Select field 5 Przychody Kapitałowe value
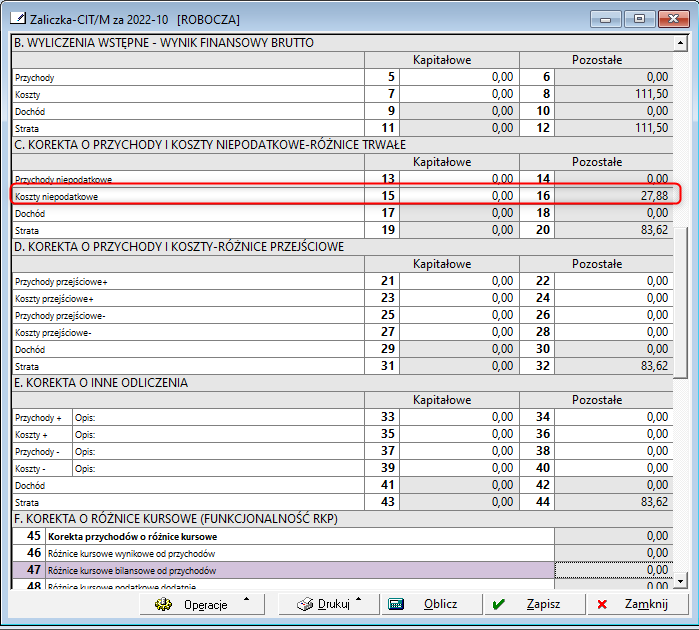 point(459,77)
